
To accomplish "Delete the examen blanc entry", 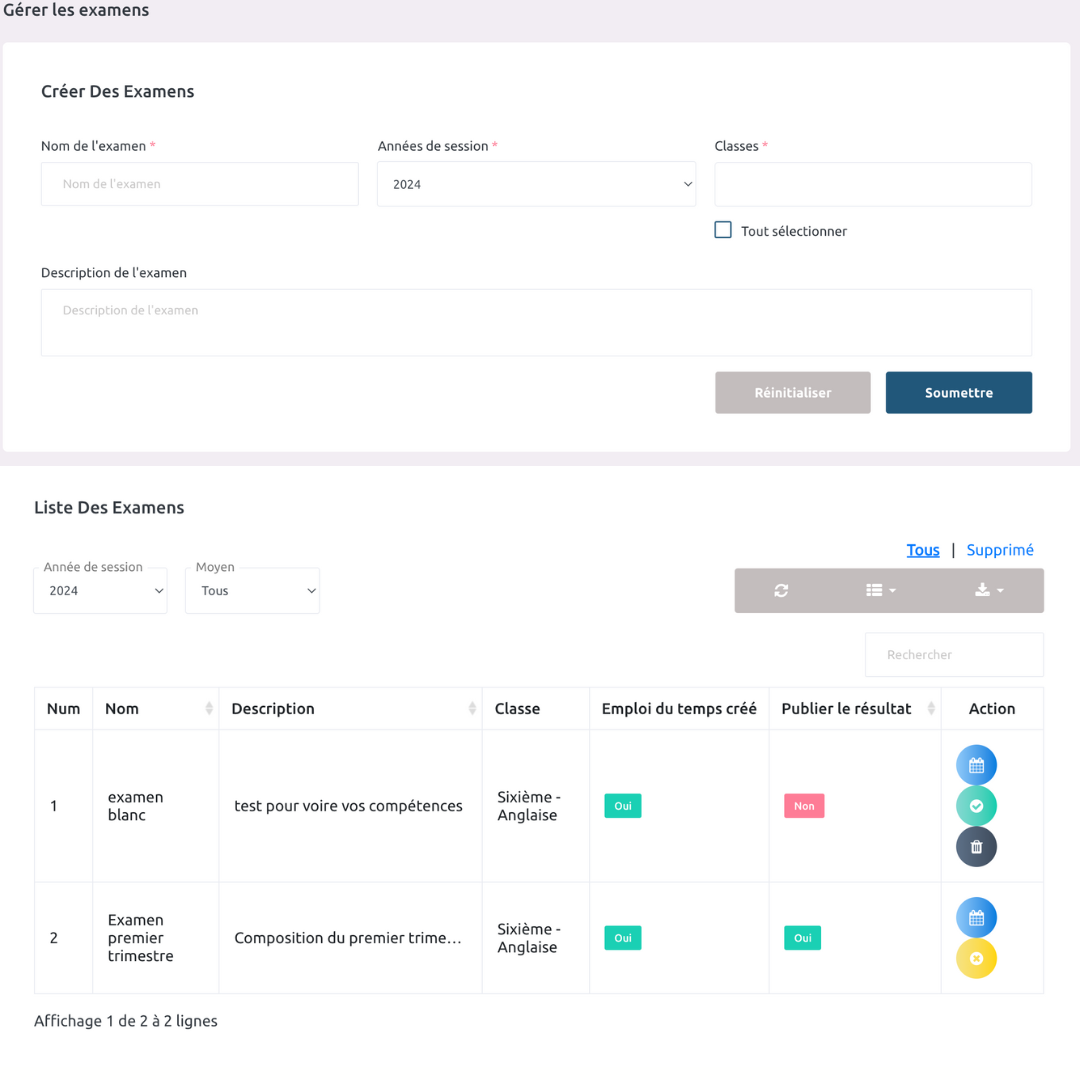I will pyautogui.click(x=976, y=847).
